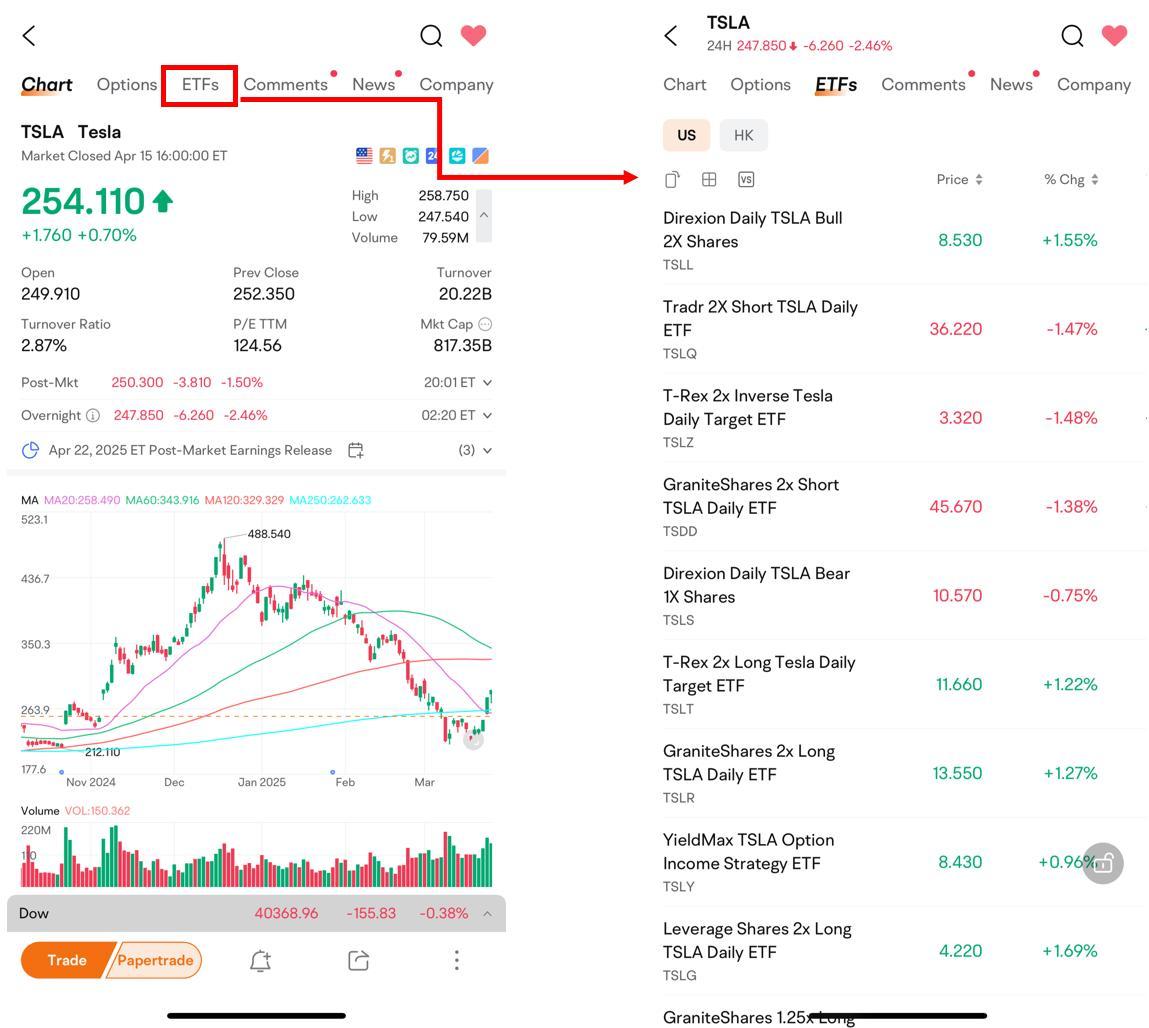
Task: Expand Dow index bar chevron
Action: [487, 914]
